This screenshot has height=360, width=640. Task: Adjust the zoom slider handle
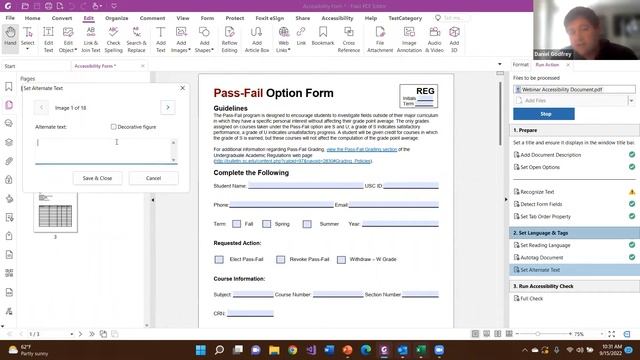tap(538, 334)
